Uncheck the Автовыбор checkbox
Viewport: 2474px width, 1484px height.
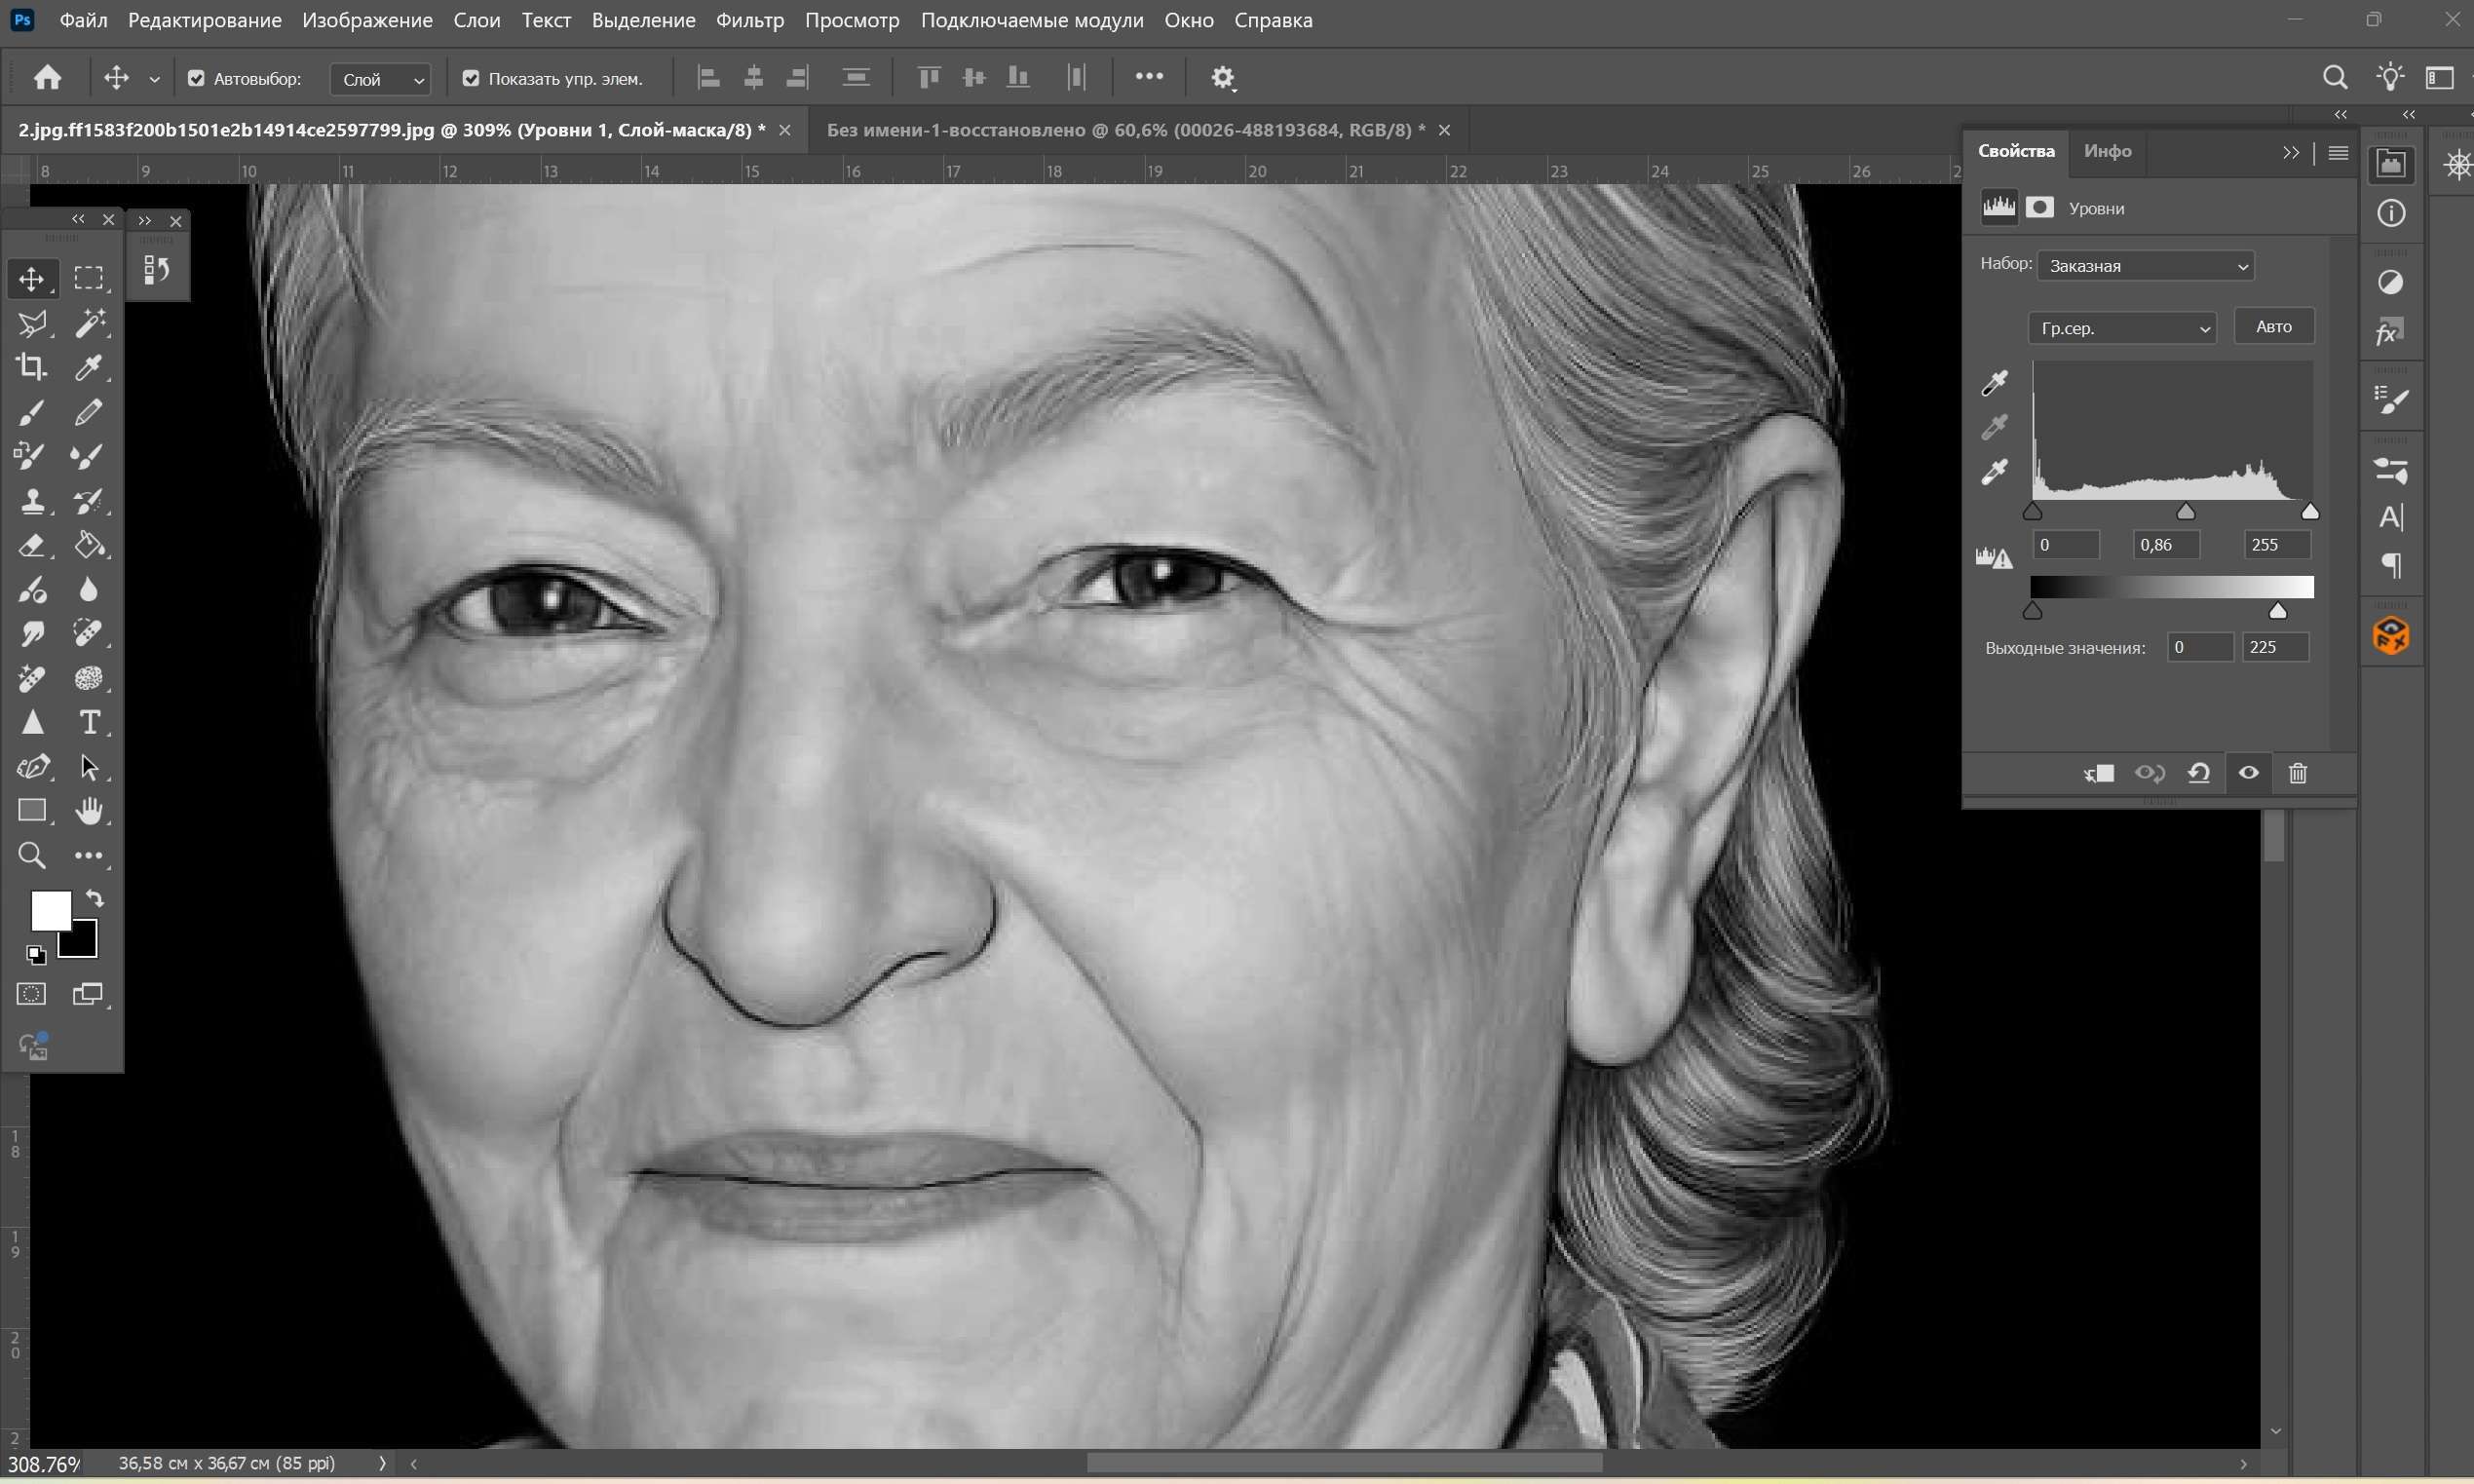pyautogui.click(x=196, y=78)
